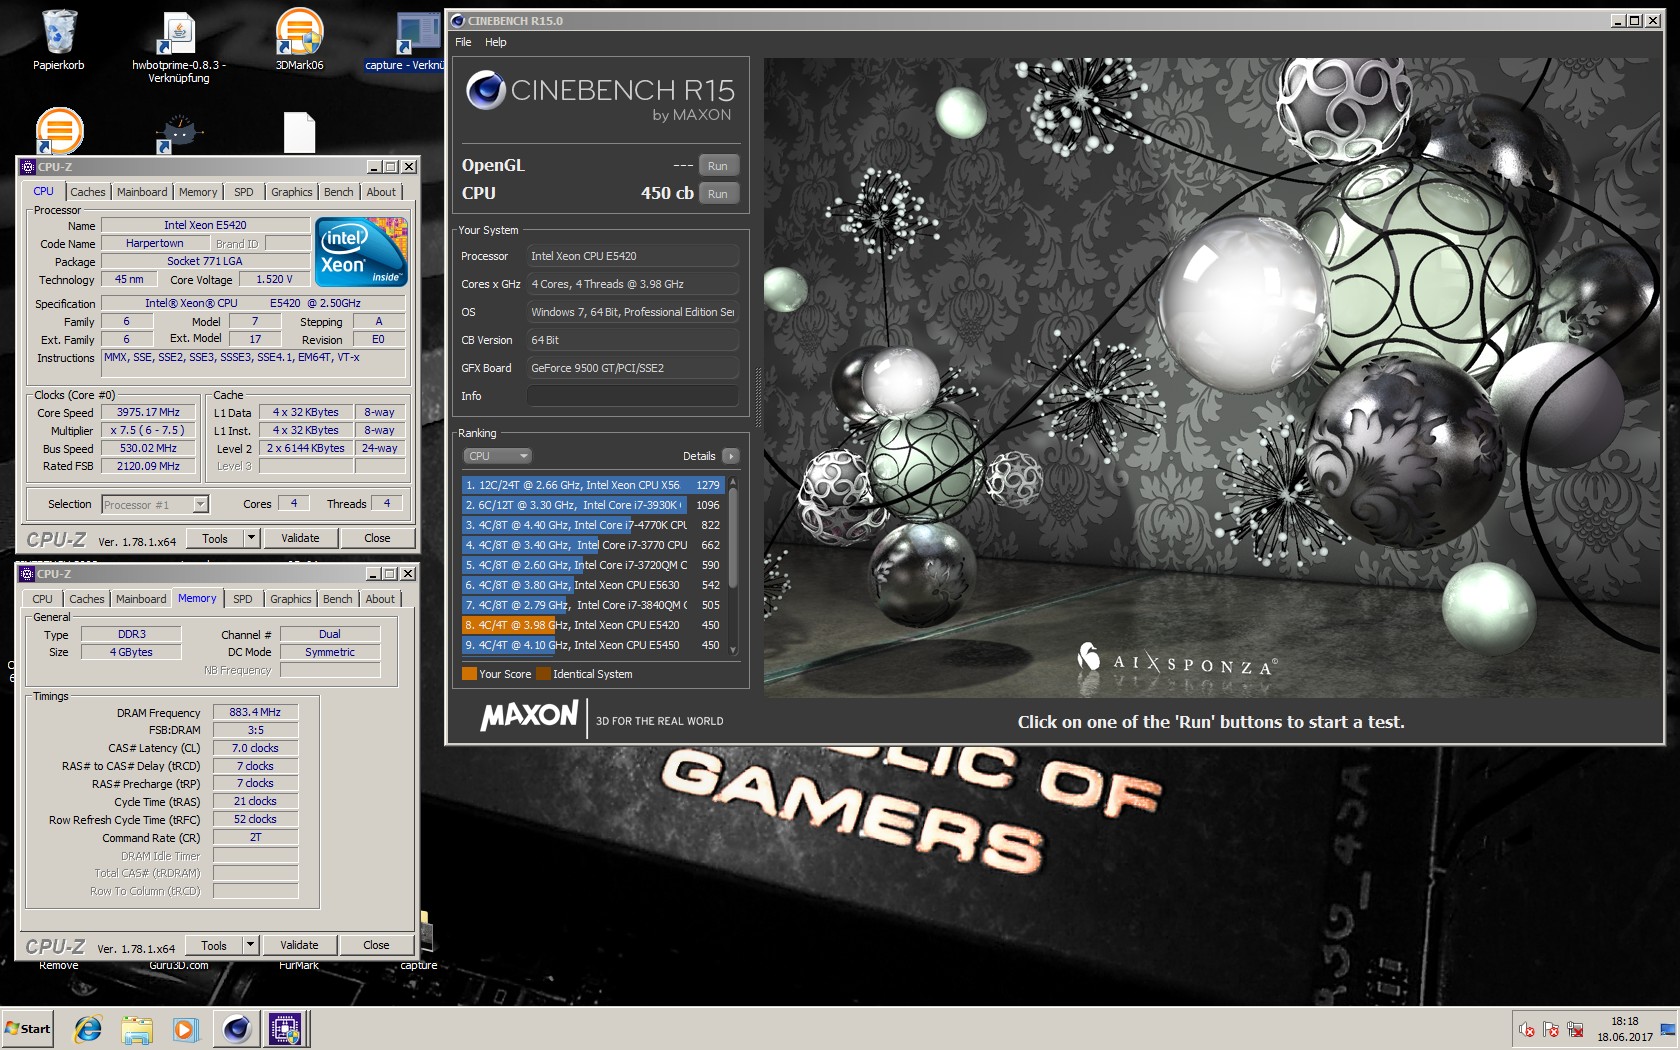Image resolution: width=1680 pixels, height=1050 pixels.
Task: Select ranking row 1 Xeon X56 1279
Action: [x=593, y=485]
